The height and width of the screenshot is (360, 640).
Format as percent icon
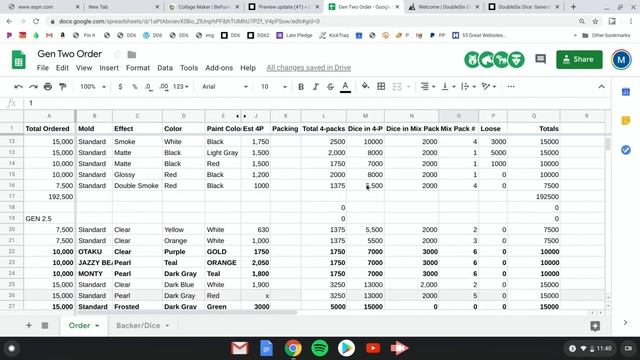coord(135,87)
